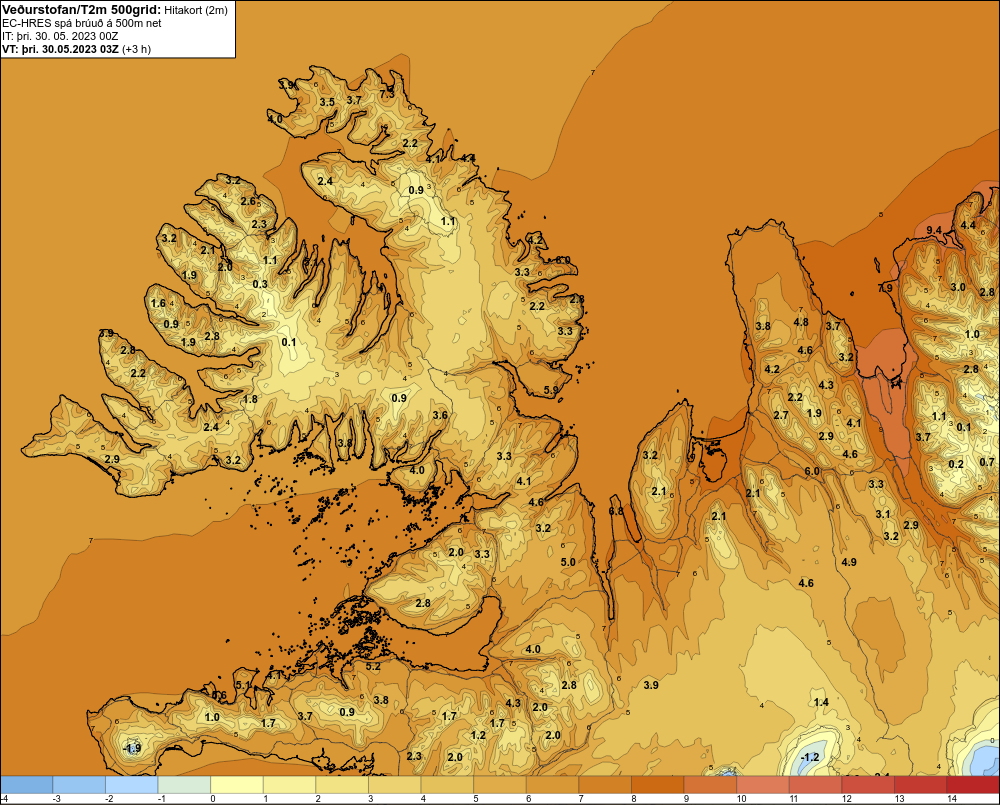The image size is (1000, 805).
Task: Click the 2.7 temperature label
Action: [x=781, y=415]
